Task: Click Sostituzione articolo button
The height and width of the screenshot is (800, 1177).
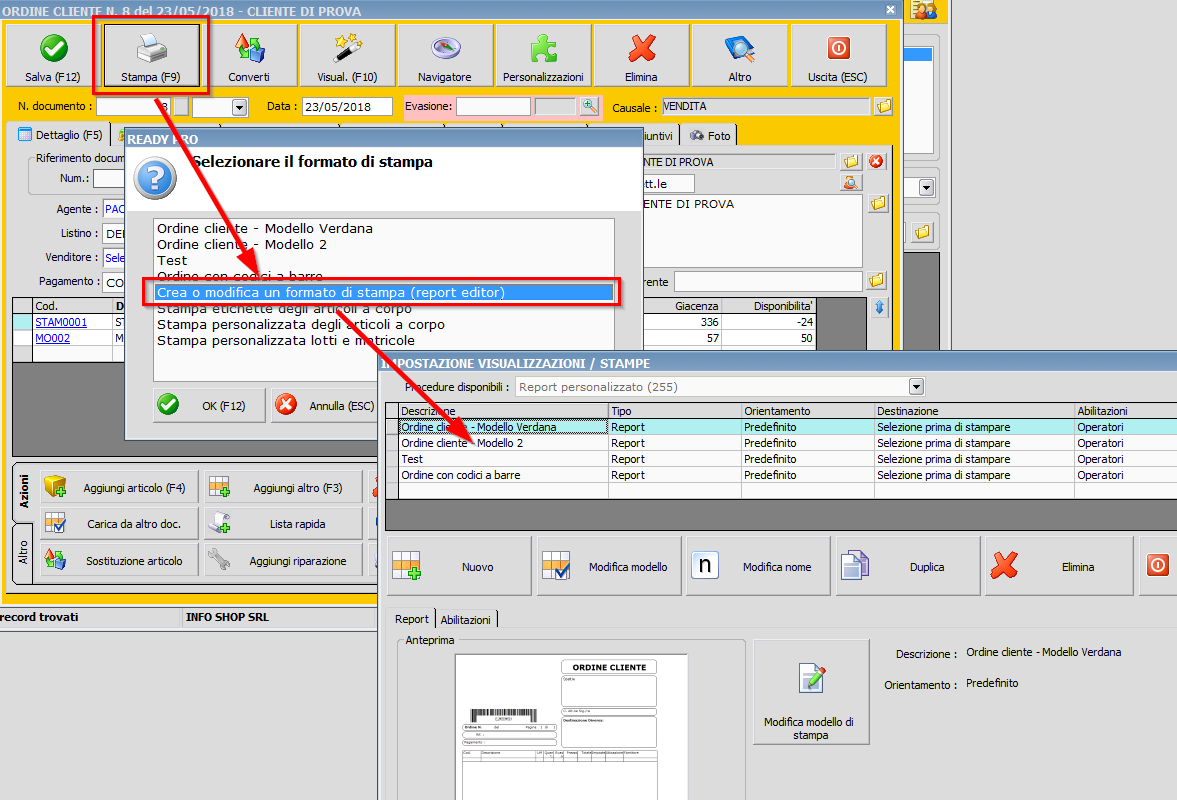Action: pos(120,560)
